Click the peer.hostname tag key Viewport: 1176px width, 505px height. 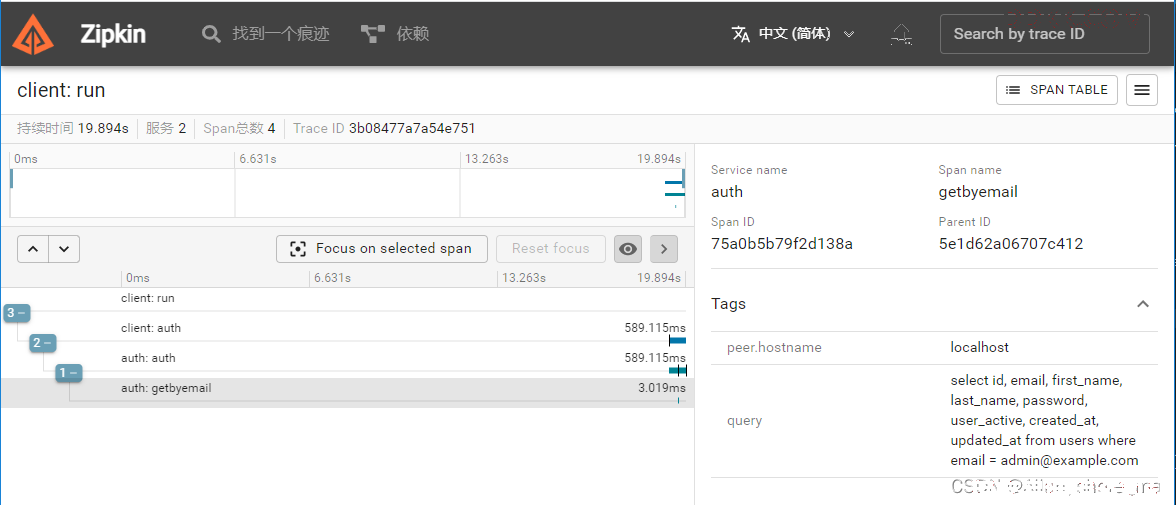(774, 347)
